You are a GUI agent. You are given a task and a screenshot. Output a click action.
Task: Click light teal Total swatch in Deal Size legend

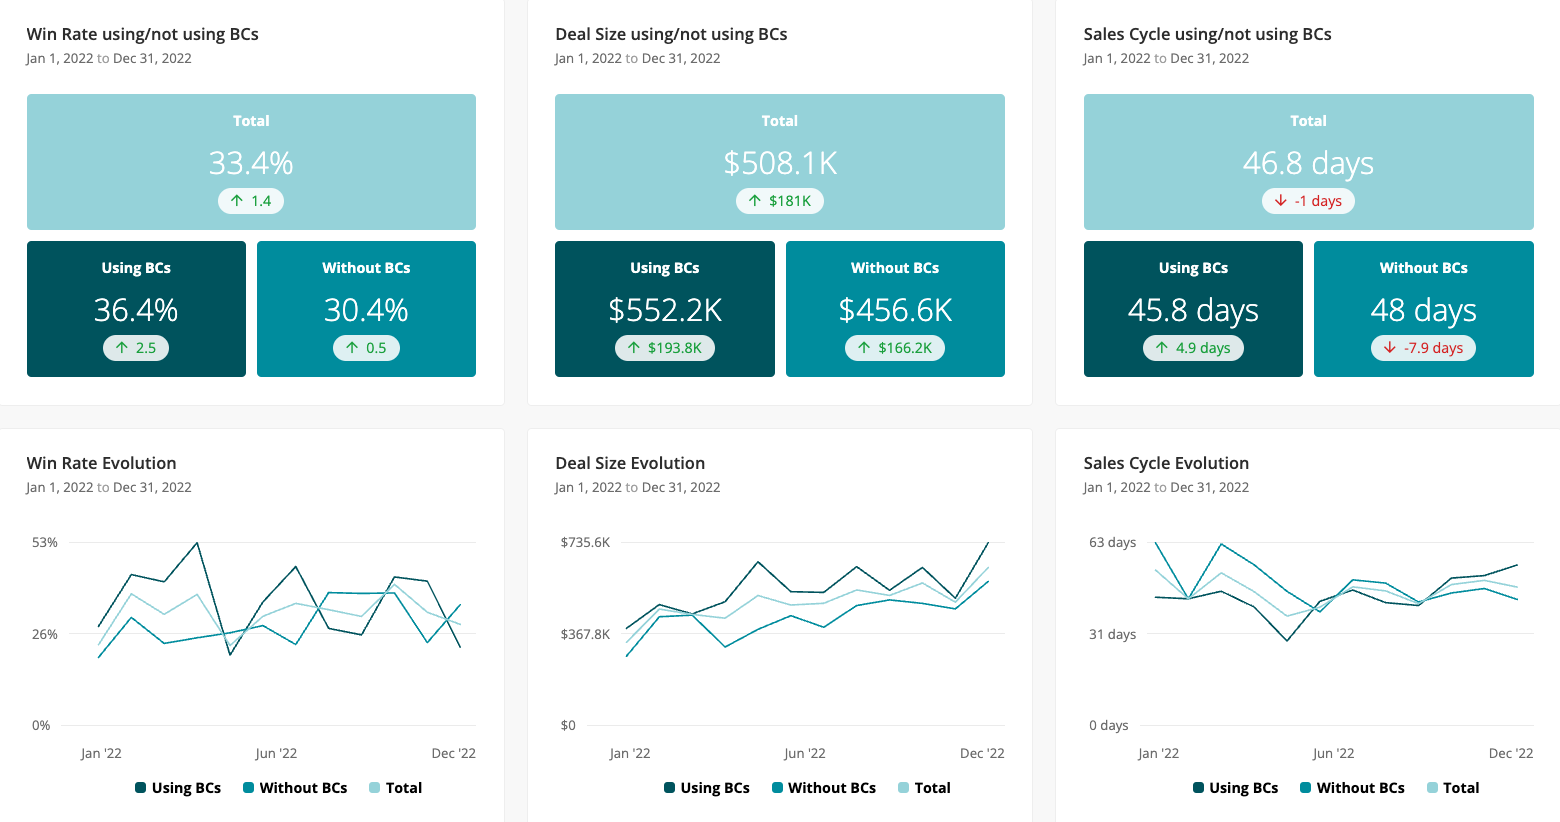click(904, 788)
